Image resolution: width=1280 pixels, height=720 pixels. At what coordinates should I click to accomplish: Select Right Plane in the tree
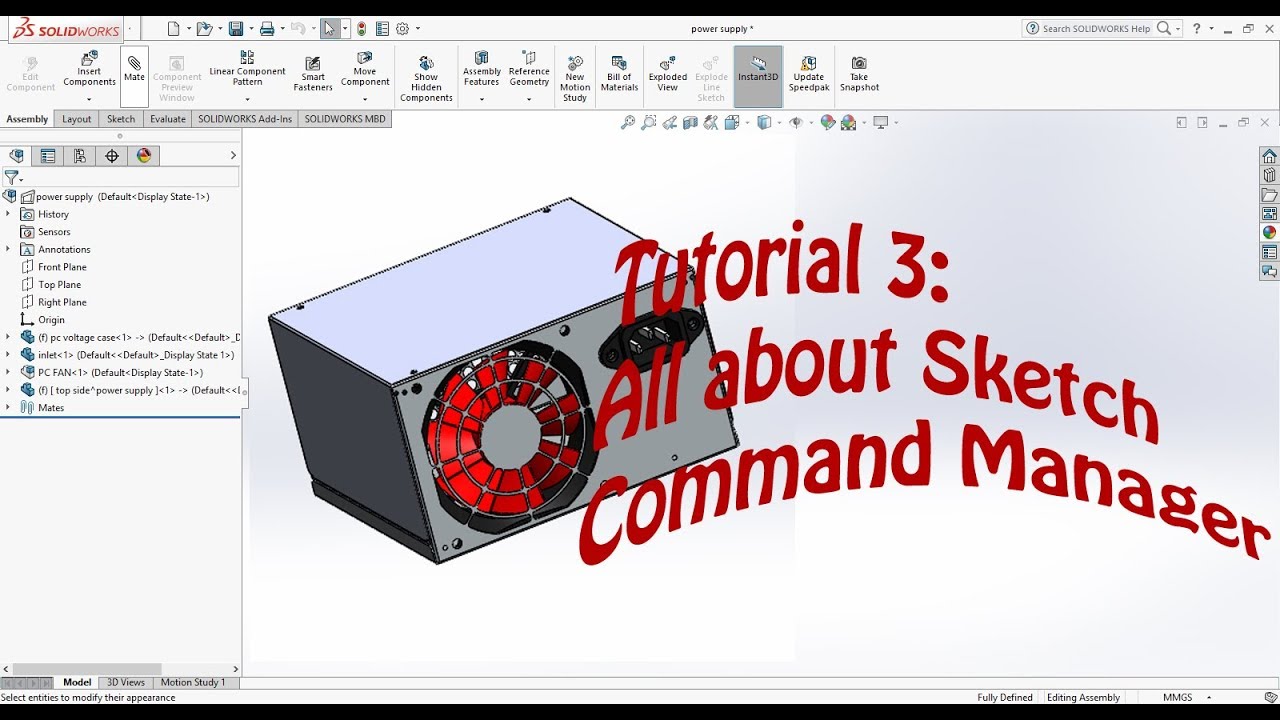[62, 302]
